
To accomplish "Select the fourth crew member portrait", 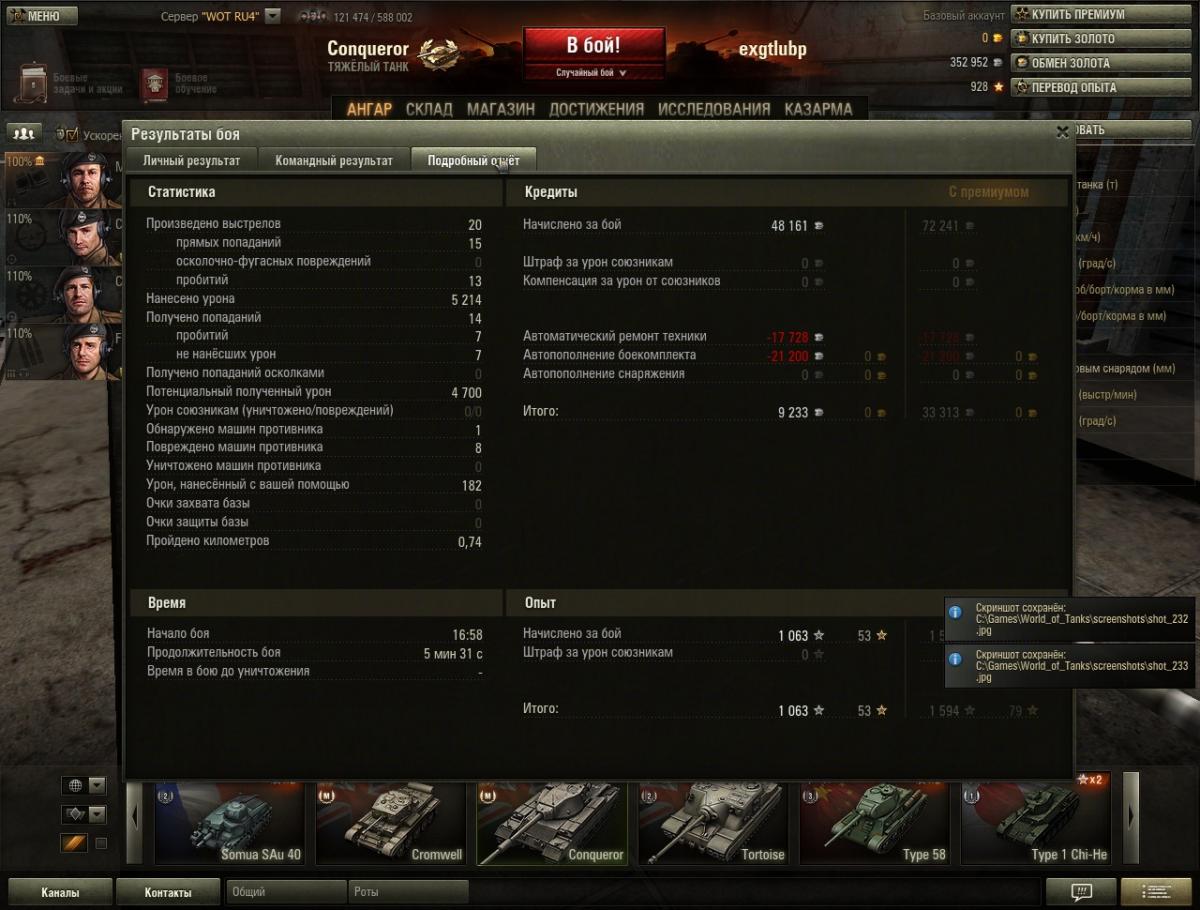I will pos(62,352).
